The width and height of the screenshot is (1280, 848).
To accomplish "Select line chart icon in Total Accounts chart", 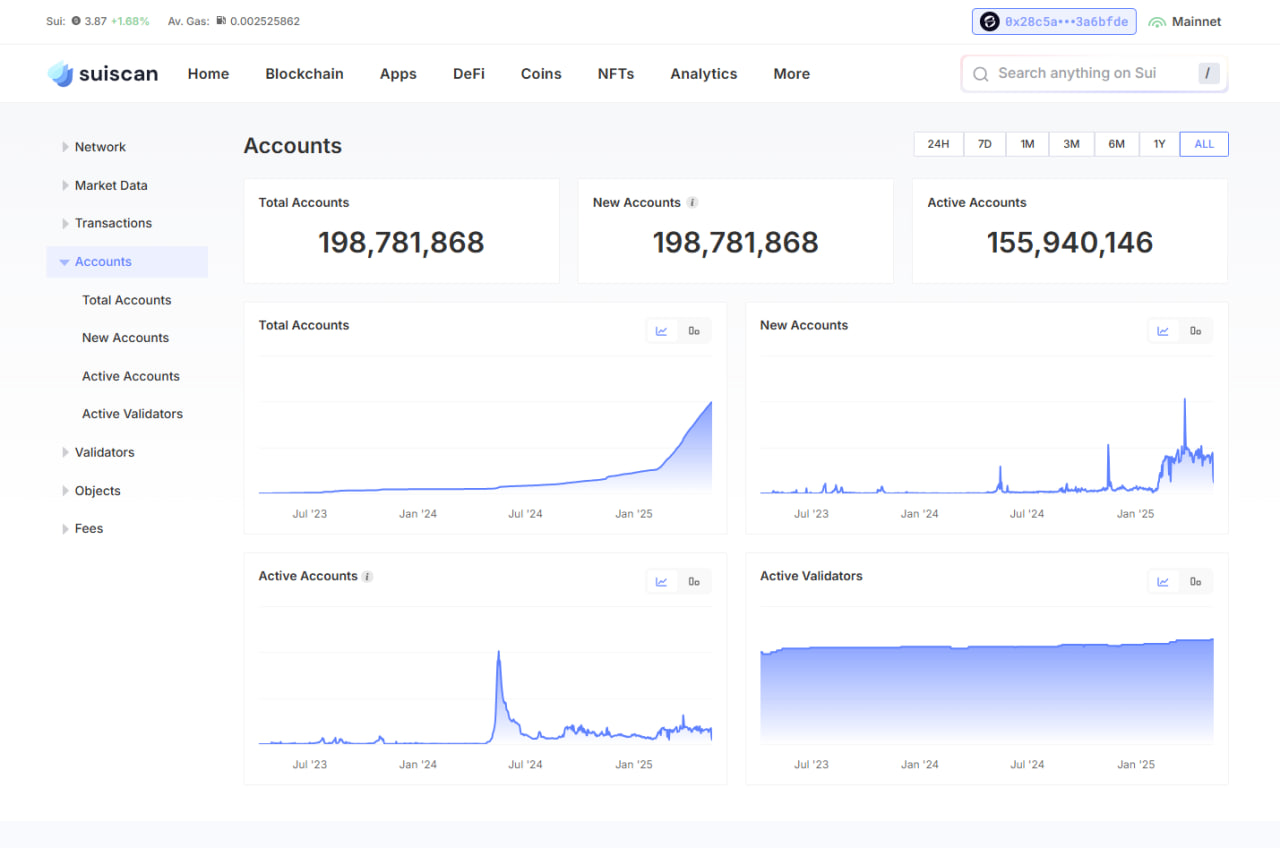I will 662,331.
